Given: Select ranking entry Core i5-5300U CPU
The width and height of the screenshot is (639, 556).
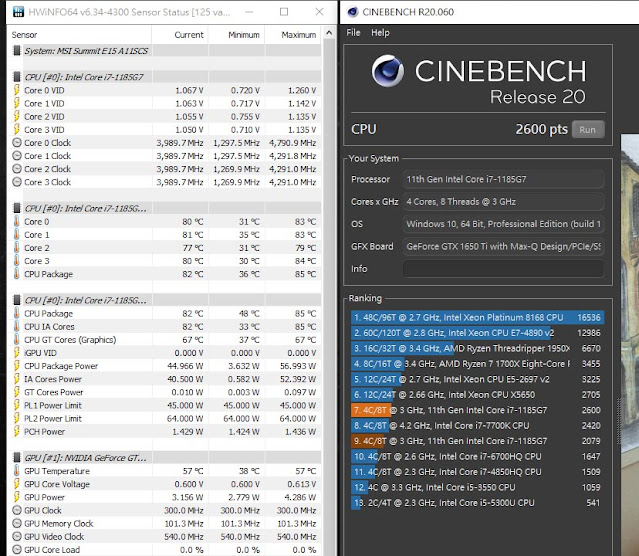Looking at the screenshot, I should point(477,503).
